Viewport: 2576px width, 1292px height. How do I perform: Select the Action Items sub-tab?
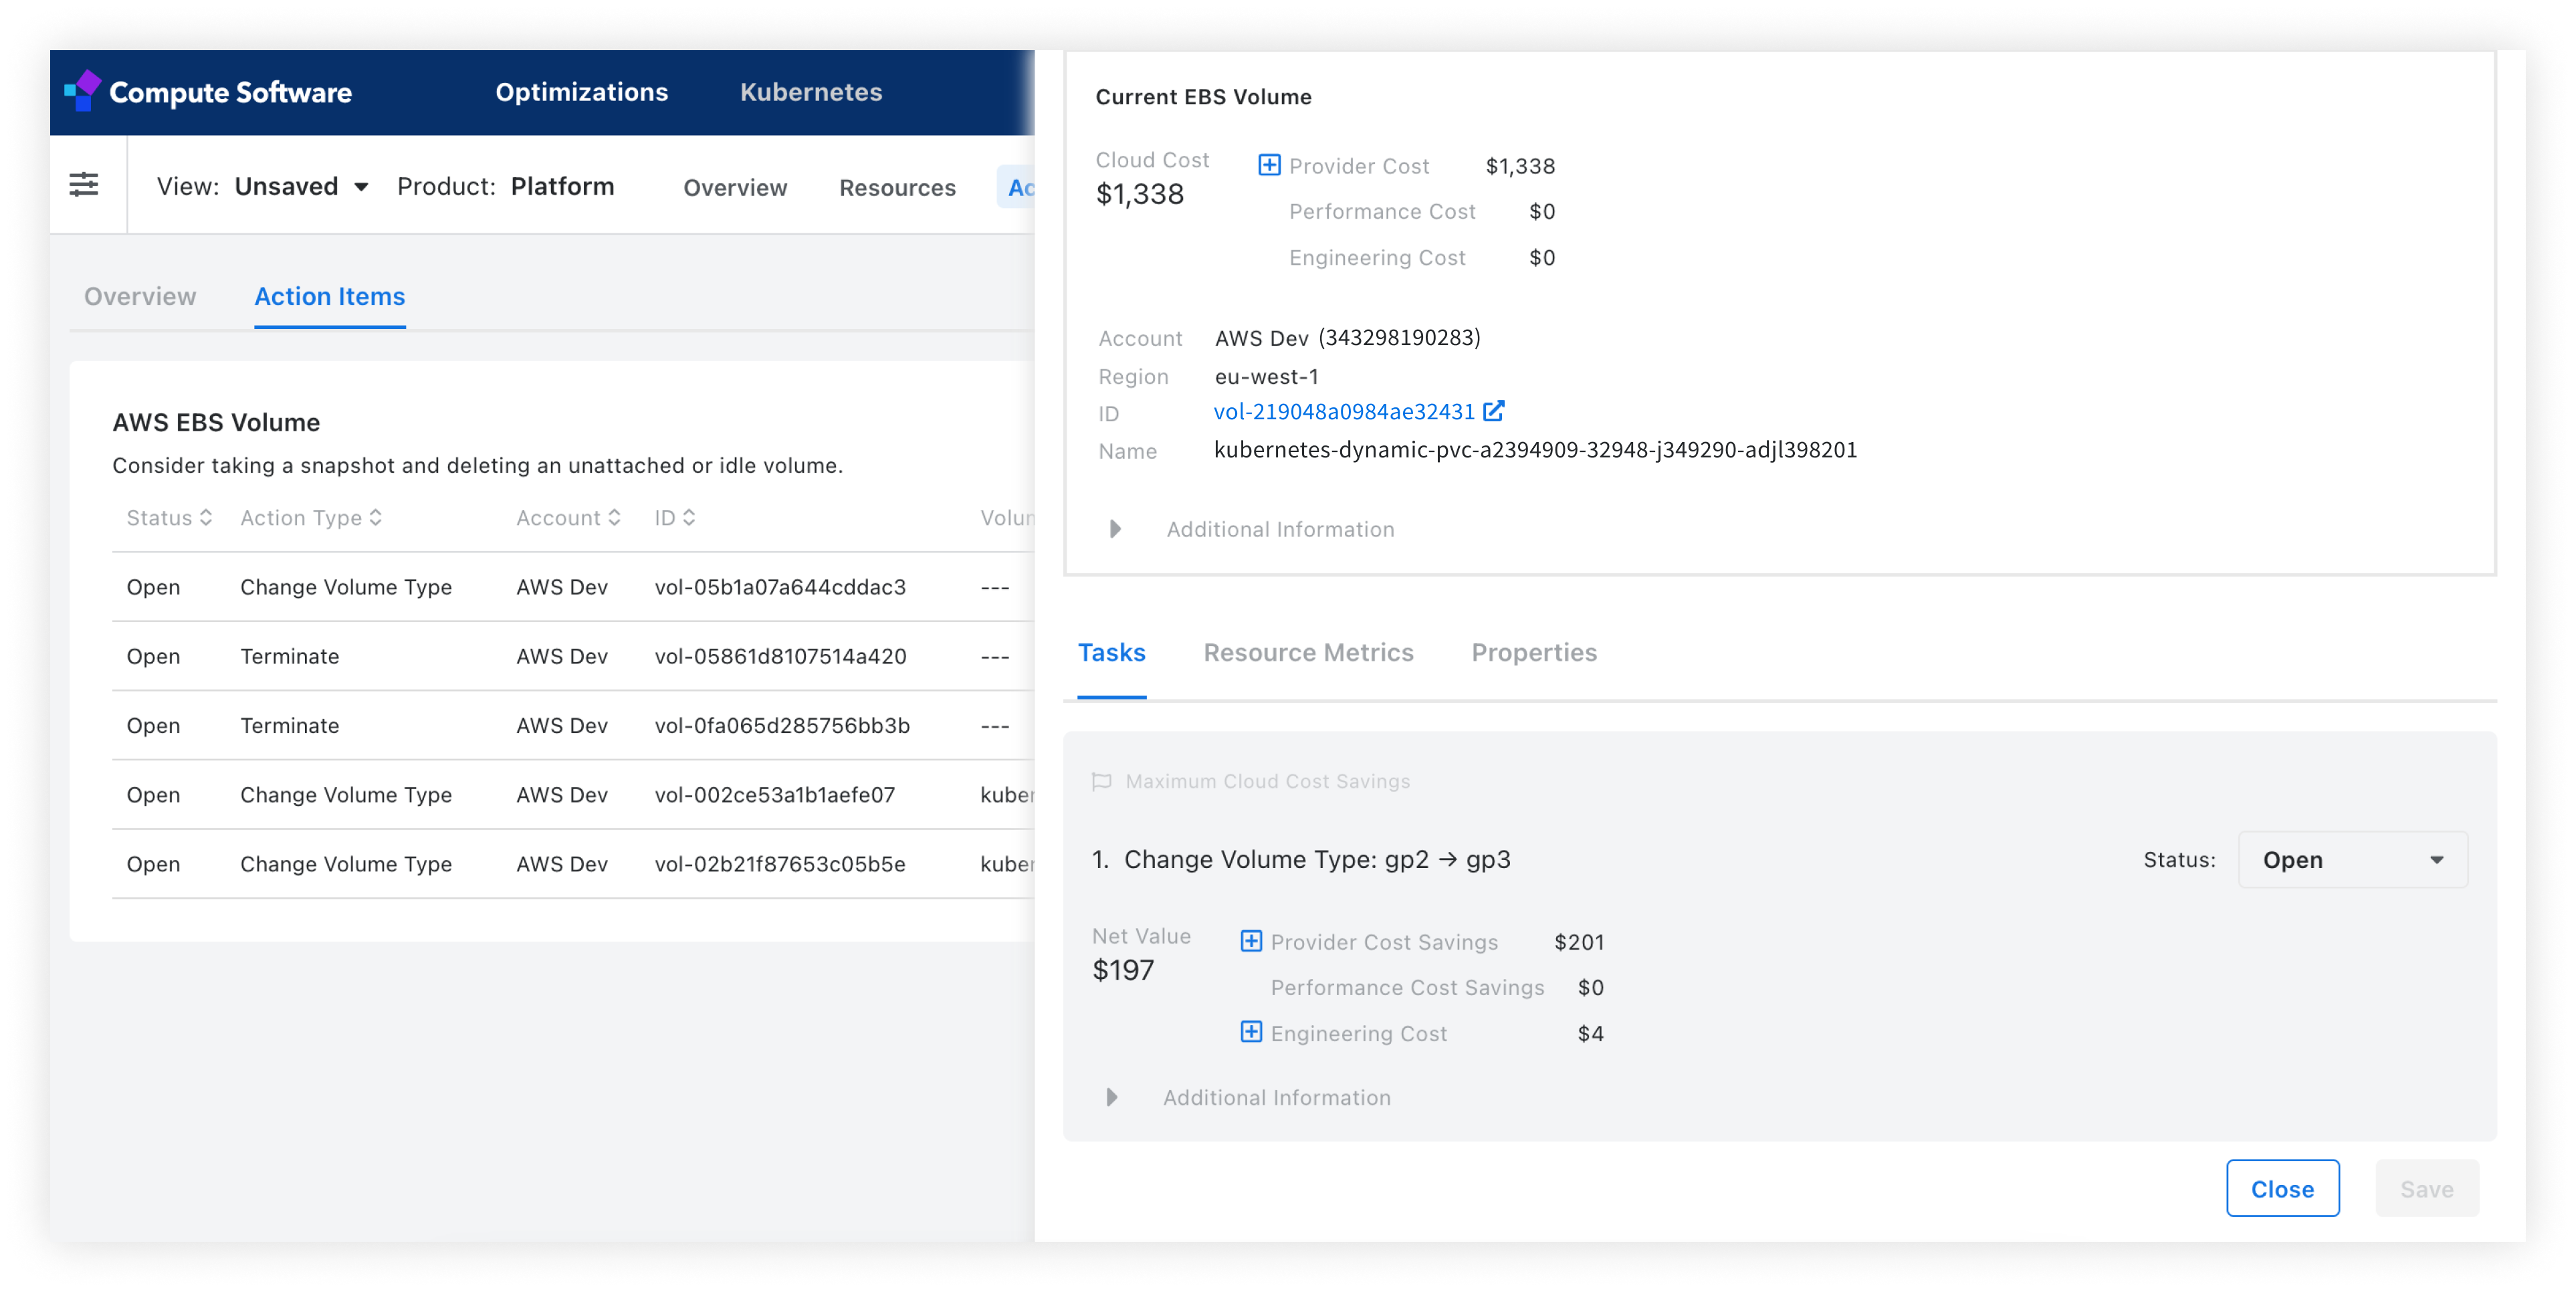[x=329, y=297]
